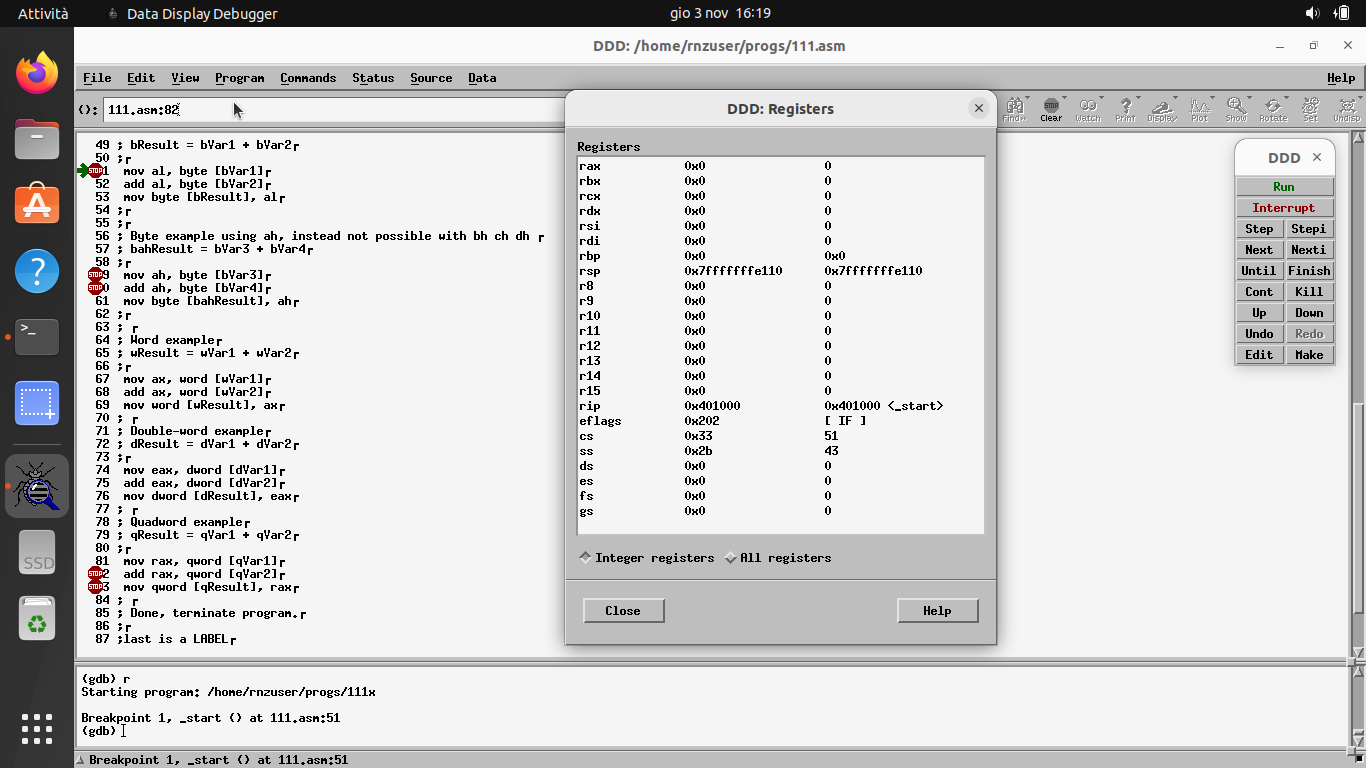The height and width of the screenshot is (768, 1366).
Task: Select the All registers radio button
Action: pyautogui.click(x=778, y=558)
